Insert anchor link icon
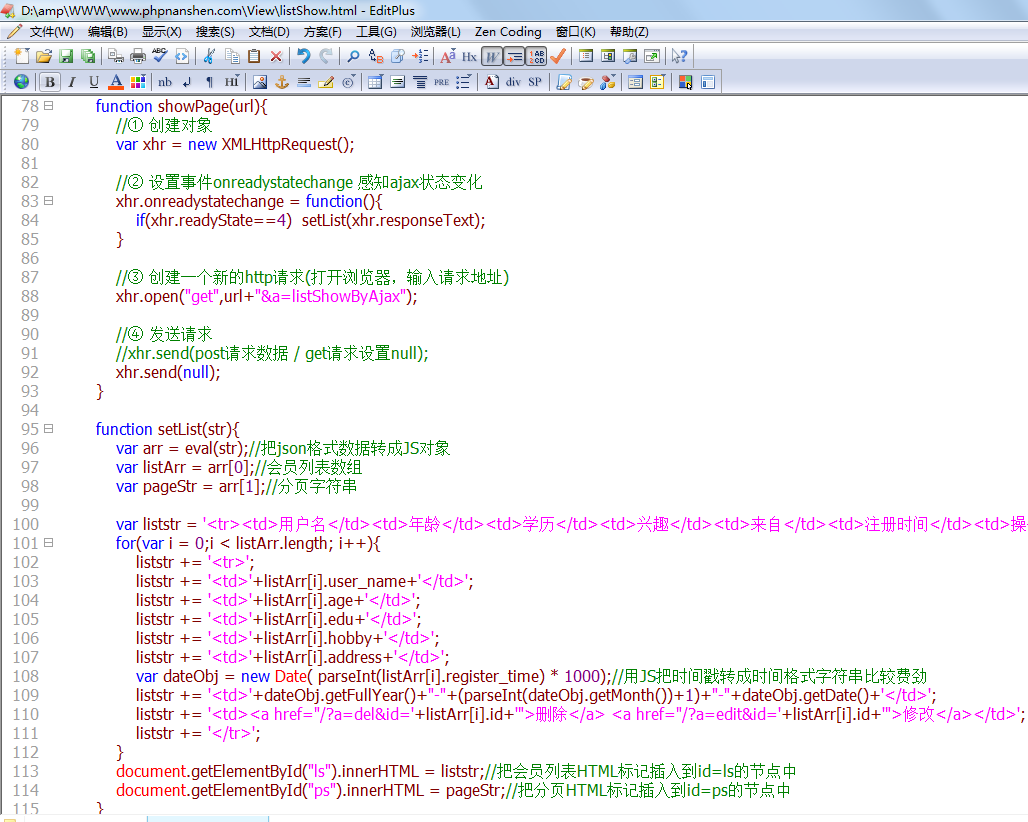 (282, 82)
